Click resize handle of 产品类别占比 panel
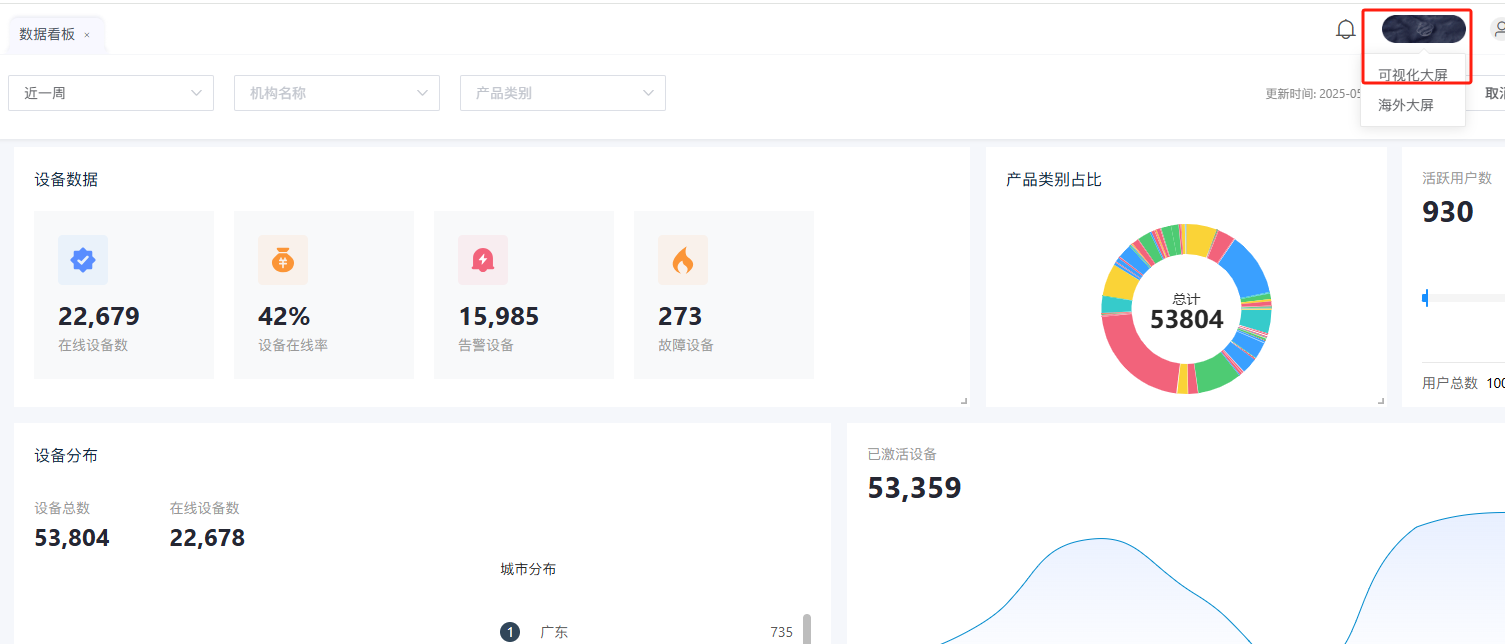This screenshot has height=644, width=1505. [1381, 401]
